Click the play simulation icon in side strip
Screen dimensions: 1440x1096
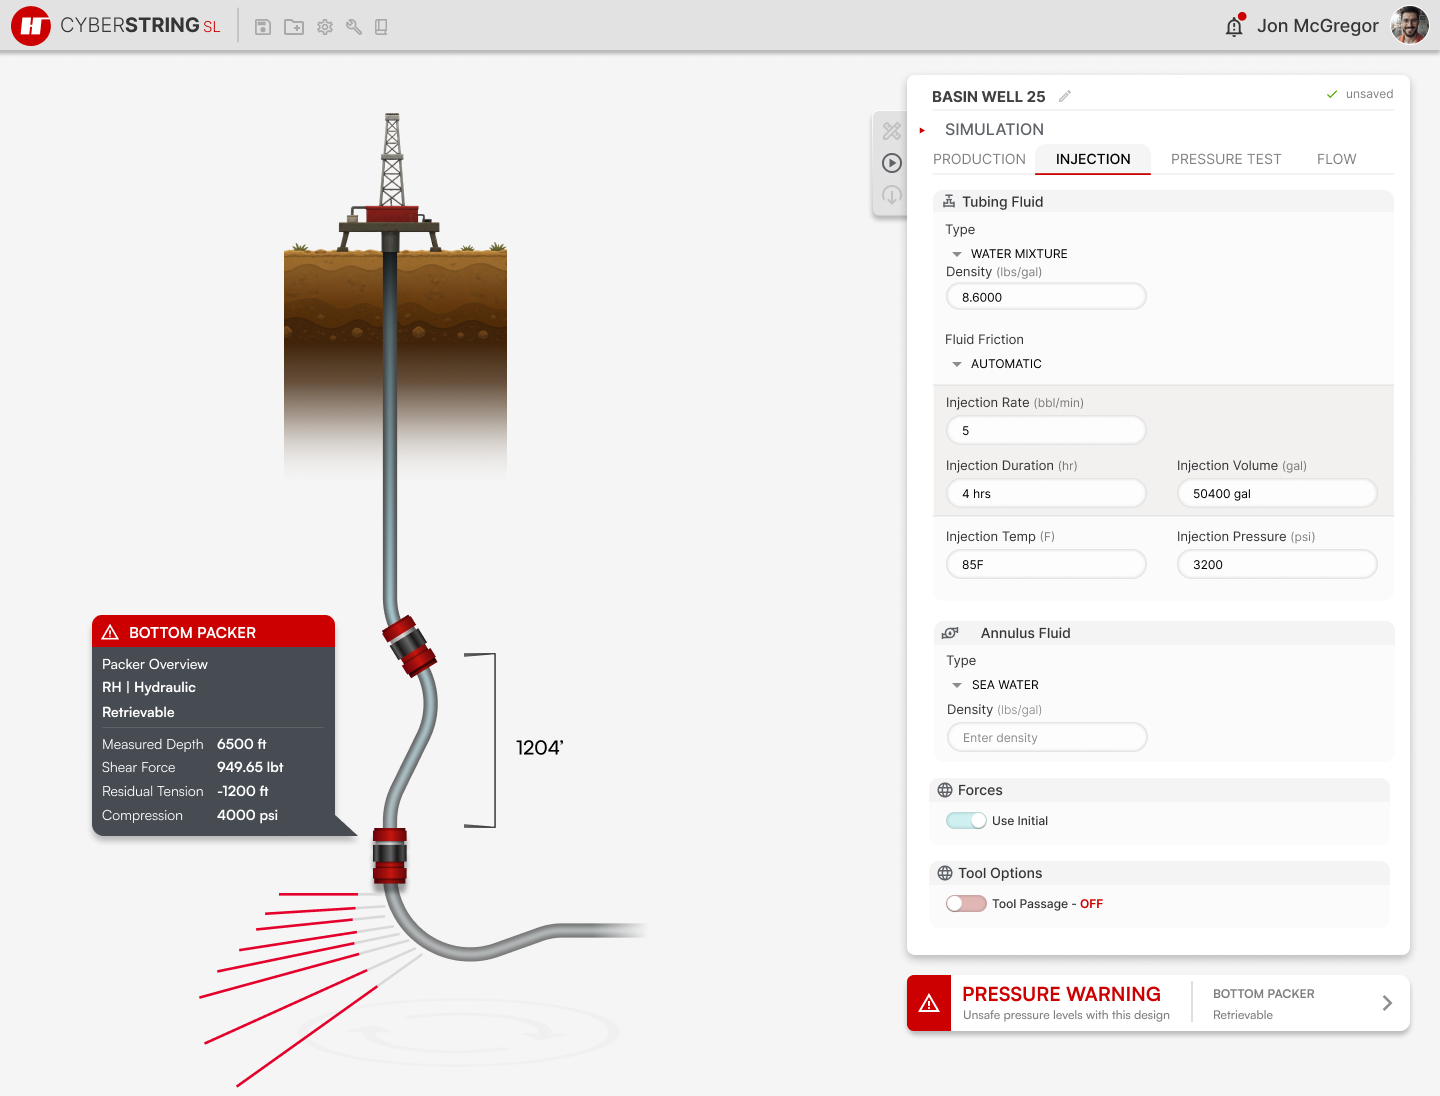click(x=892, y=163)
